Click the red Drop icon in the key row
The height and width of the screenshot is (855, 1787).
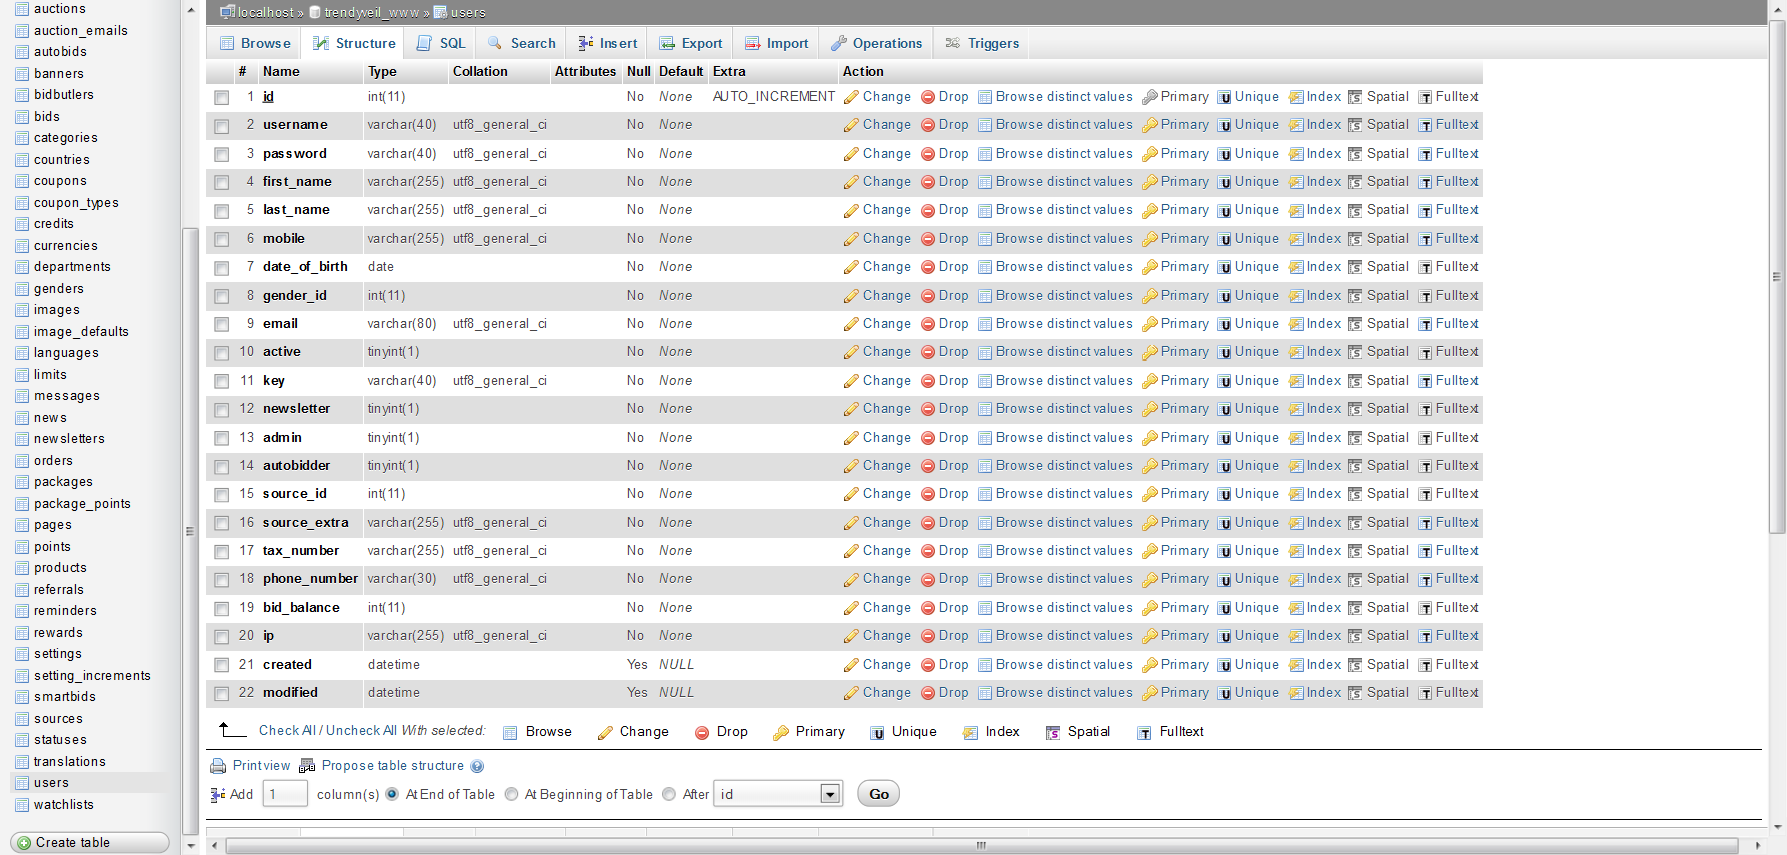(928, 381)
